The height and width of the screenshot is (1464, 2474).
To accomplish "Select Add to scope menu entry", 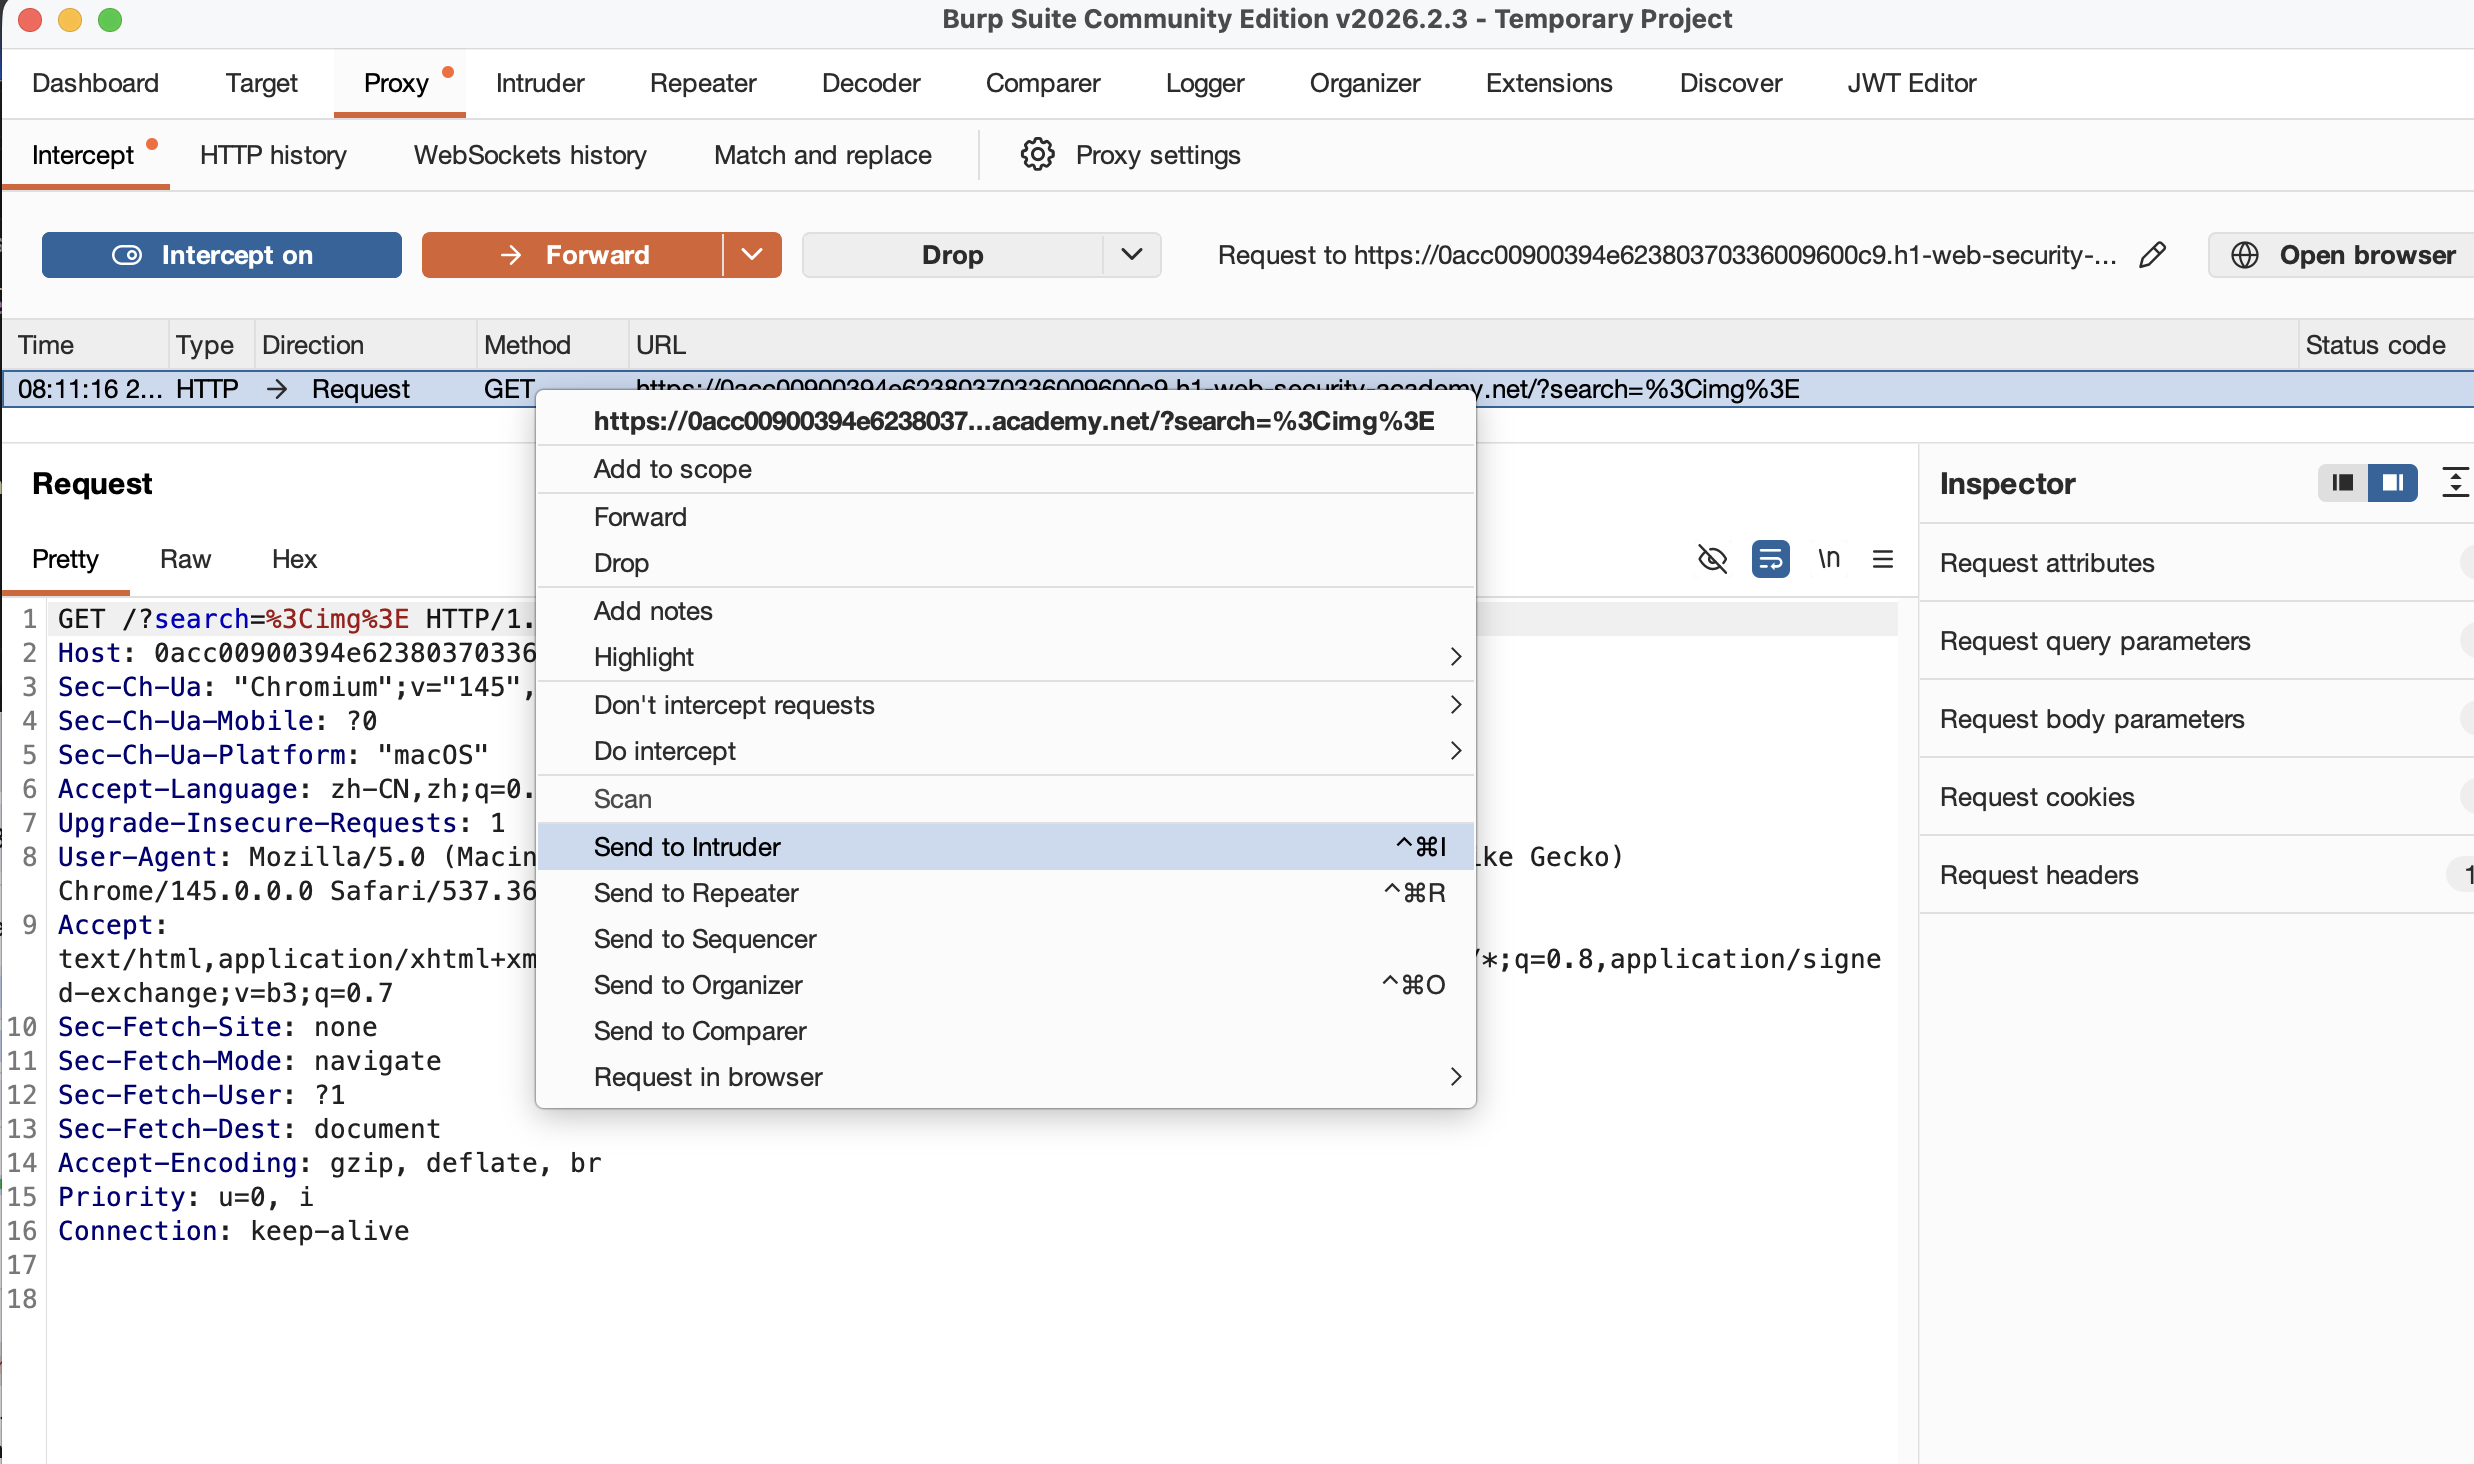I will pos(672,469).
